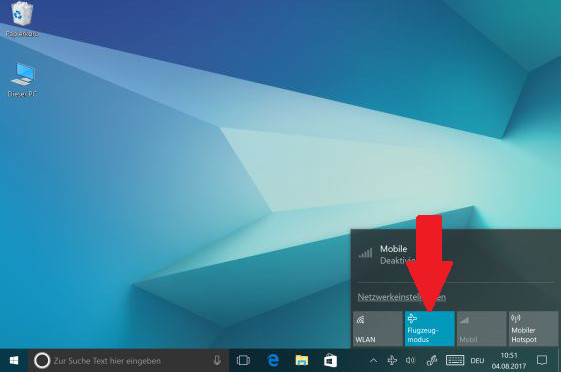Screen dimensions: 561x374
Task: Open Microsoft Edge from taskbar
Action: (x=273, y=360)
